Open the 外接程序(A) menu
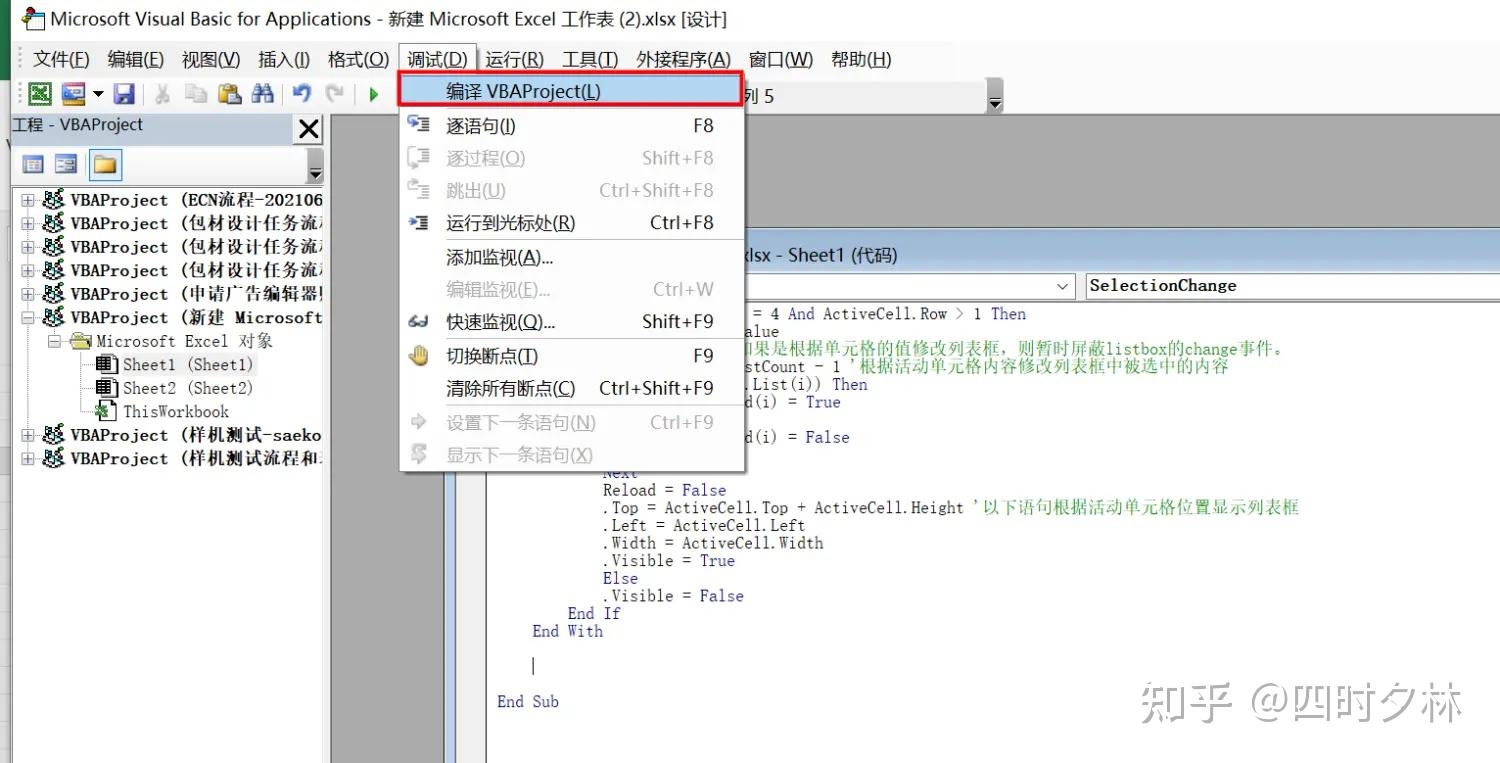 click(684, 60)
